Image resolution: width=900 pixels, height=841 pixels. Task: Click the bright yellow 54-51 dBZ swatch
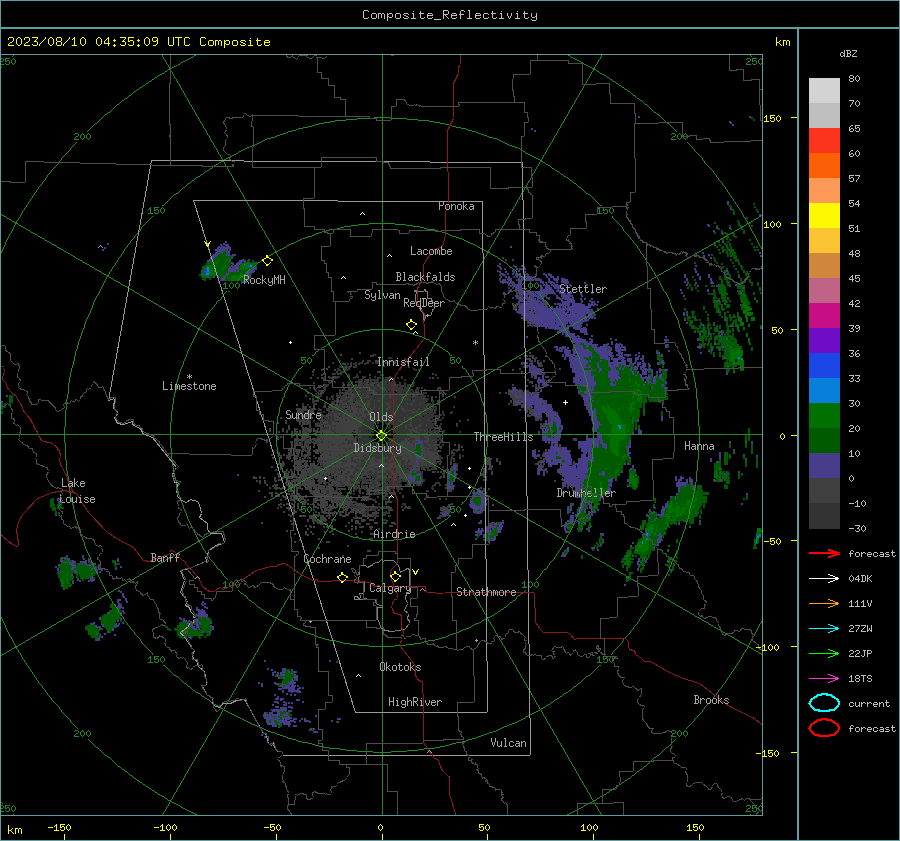click(824, 216)
